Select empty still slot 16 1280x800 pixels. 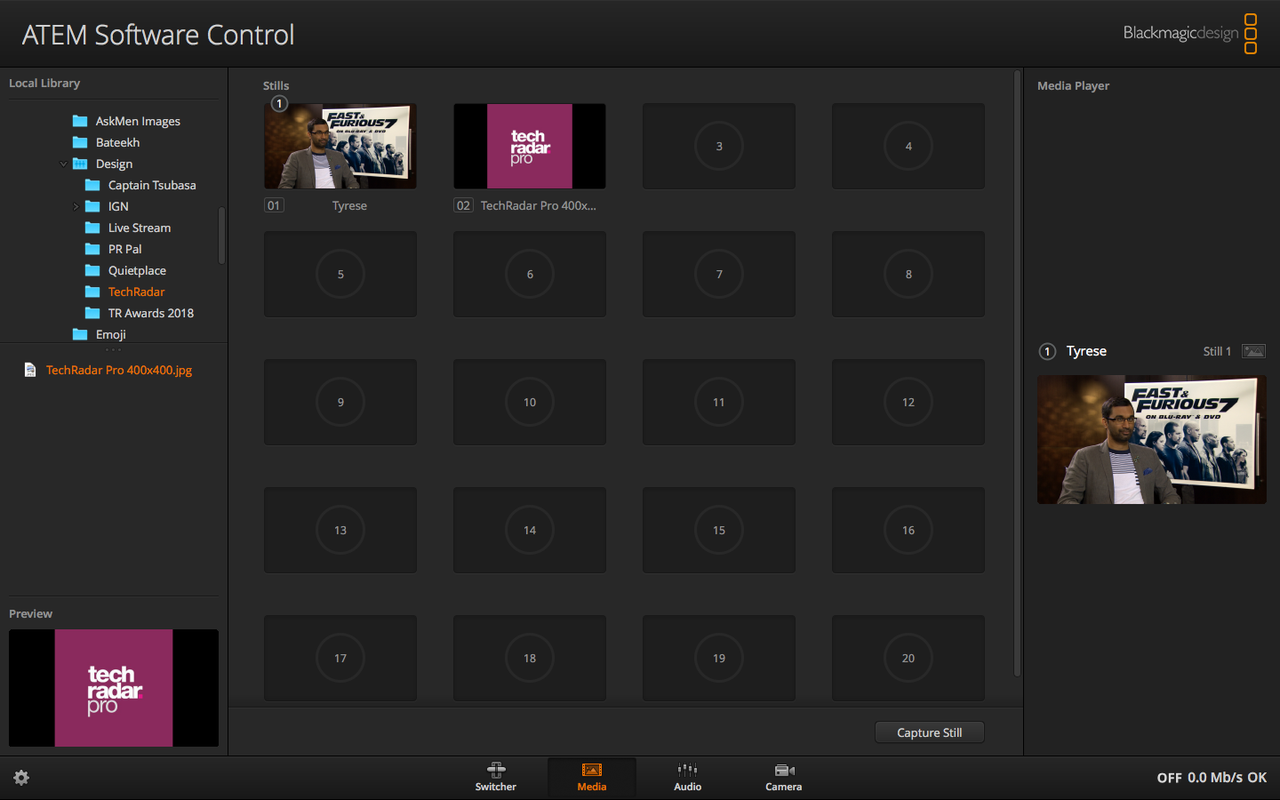[x=908, y=530]
